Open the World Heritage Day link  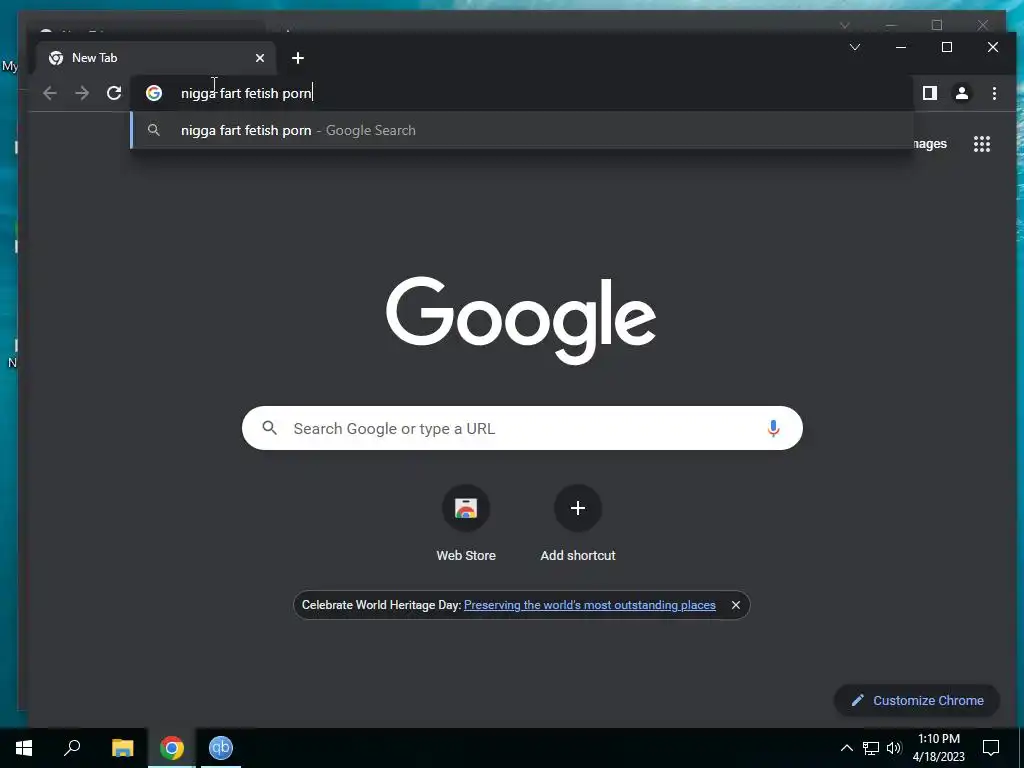click(x=590, y=605)
